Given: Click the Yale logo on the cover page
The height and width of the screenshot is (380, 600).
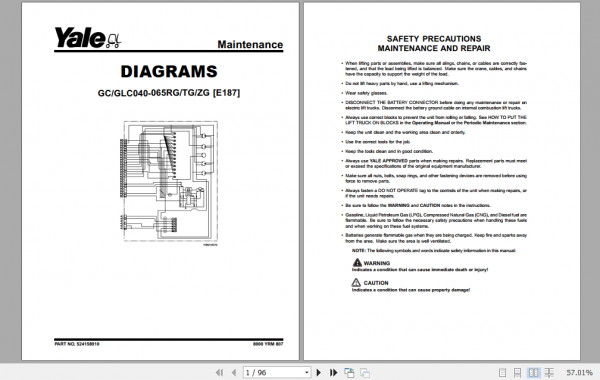Looking at the screenshot, I should click(x=88, y=38).
